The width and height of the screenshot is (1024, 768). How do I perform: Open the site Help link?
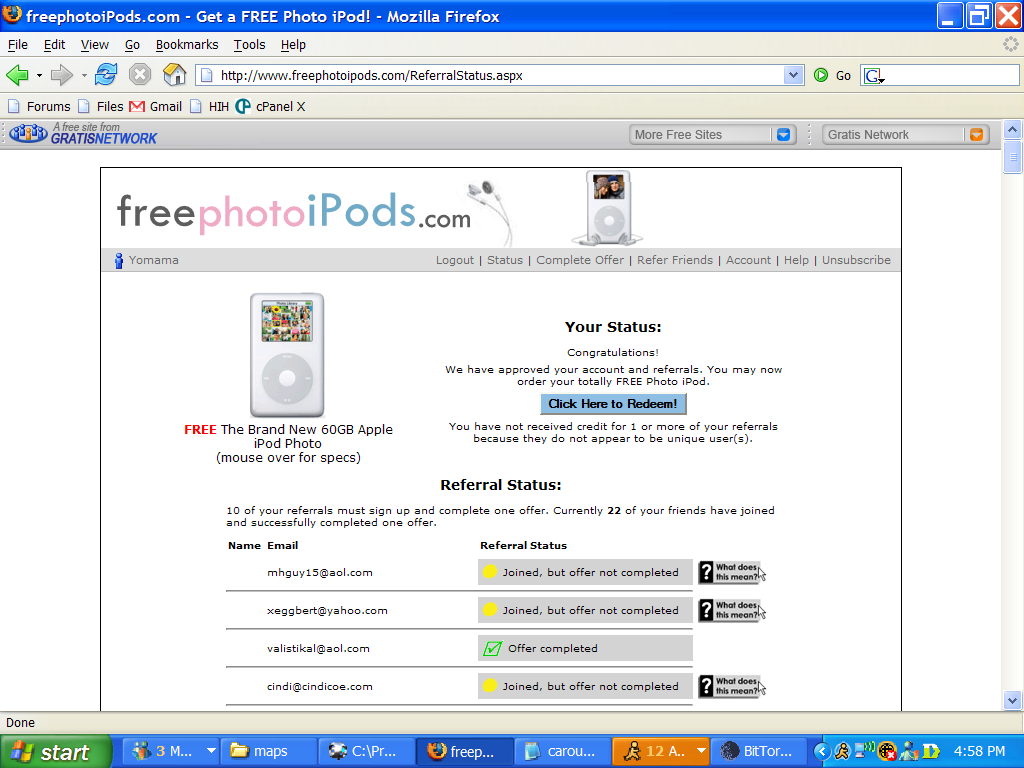click(796, 260)
